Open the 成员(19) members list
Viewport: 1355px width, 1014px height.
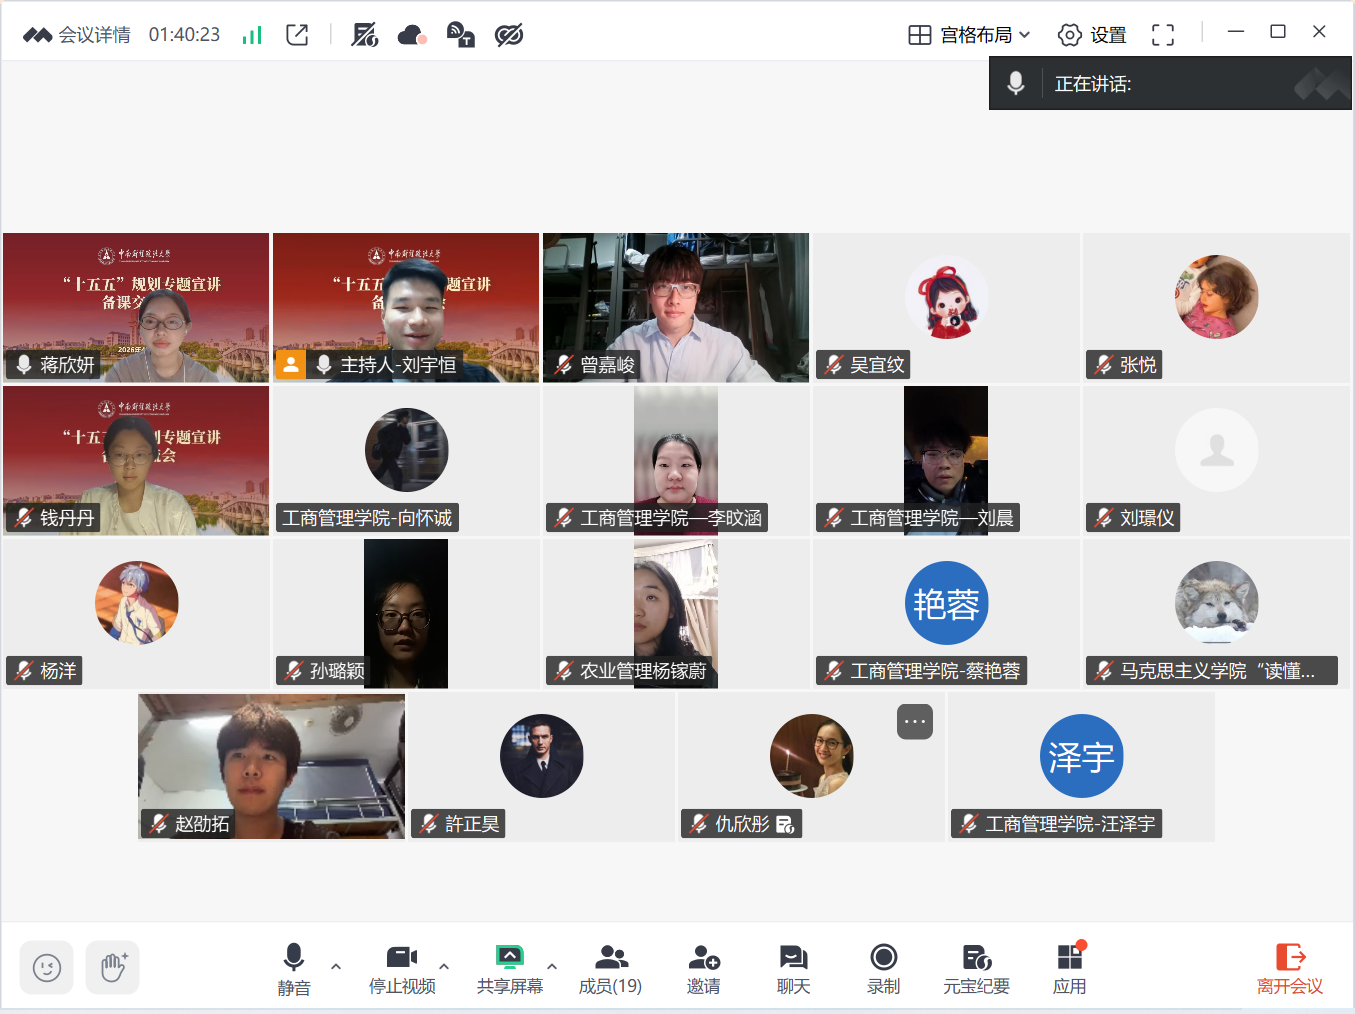tap(610, 968)
